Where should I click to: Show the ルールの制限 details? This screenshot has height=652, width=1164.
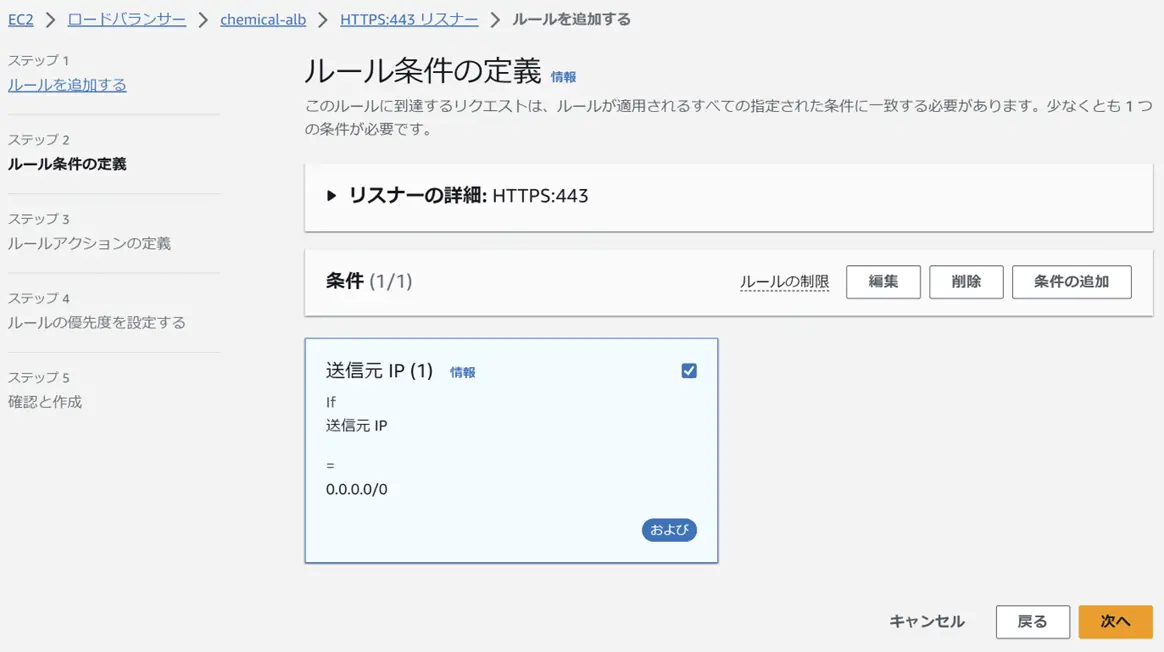point(784,281)
